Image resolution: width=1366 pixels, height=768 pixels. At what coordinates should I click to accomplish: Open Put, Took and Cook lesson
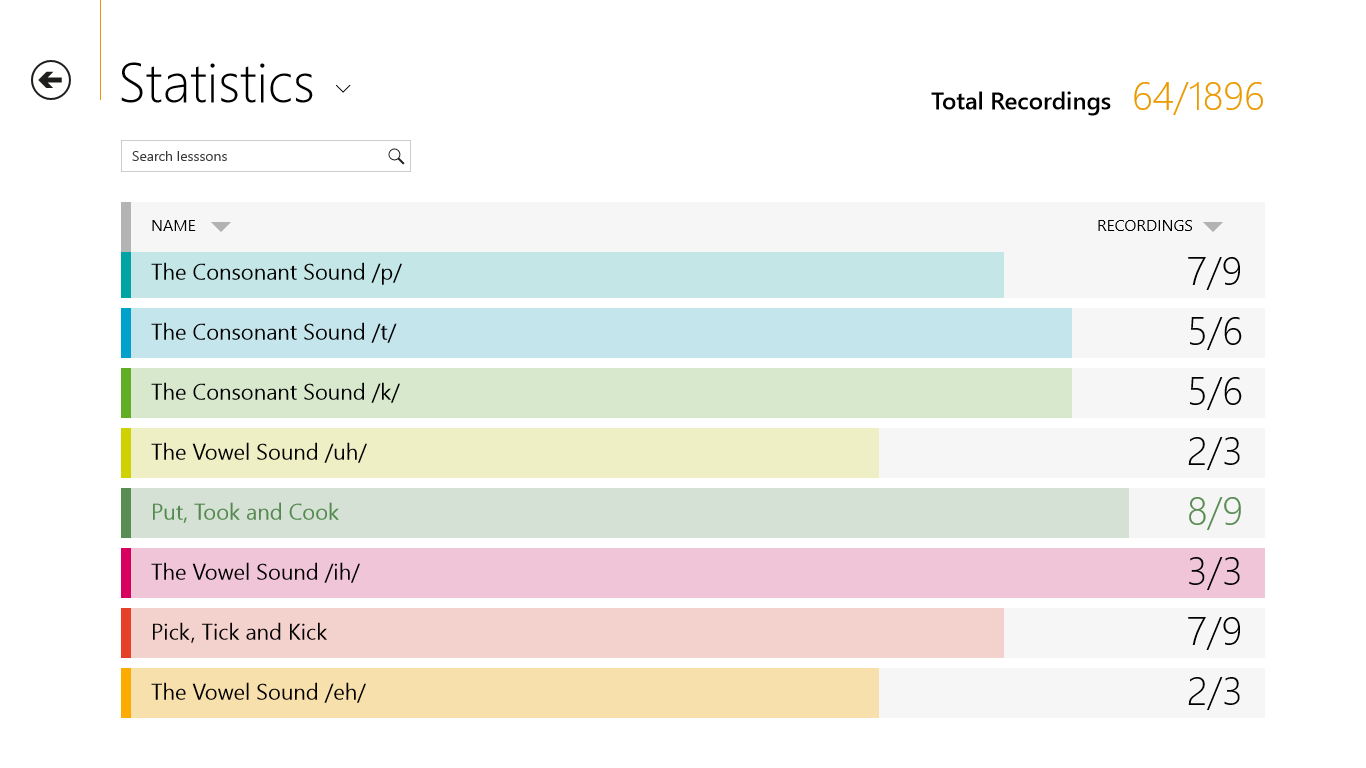tap(245, 513)
